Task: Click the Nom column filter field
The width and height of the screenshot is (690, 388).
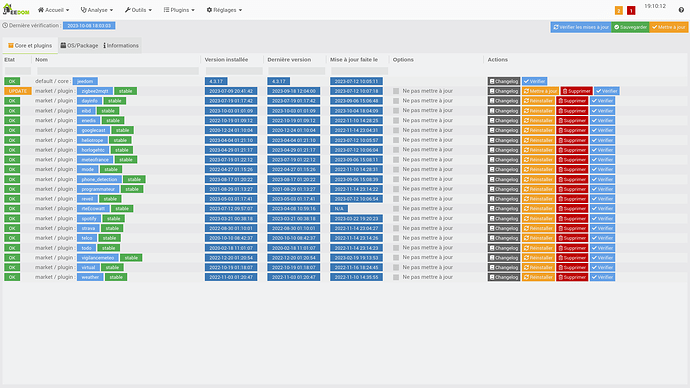Action: pyautogui.click(x=117, y=71)
